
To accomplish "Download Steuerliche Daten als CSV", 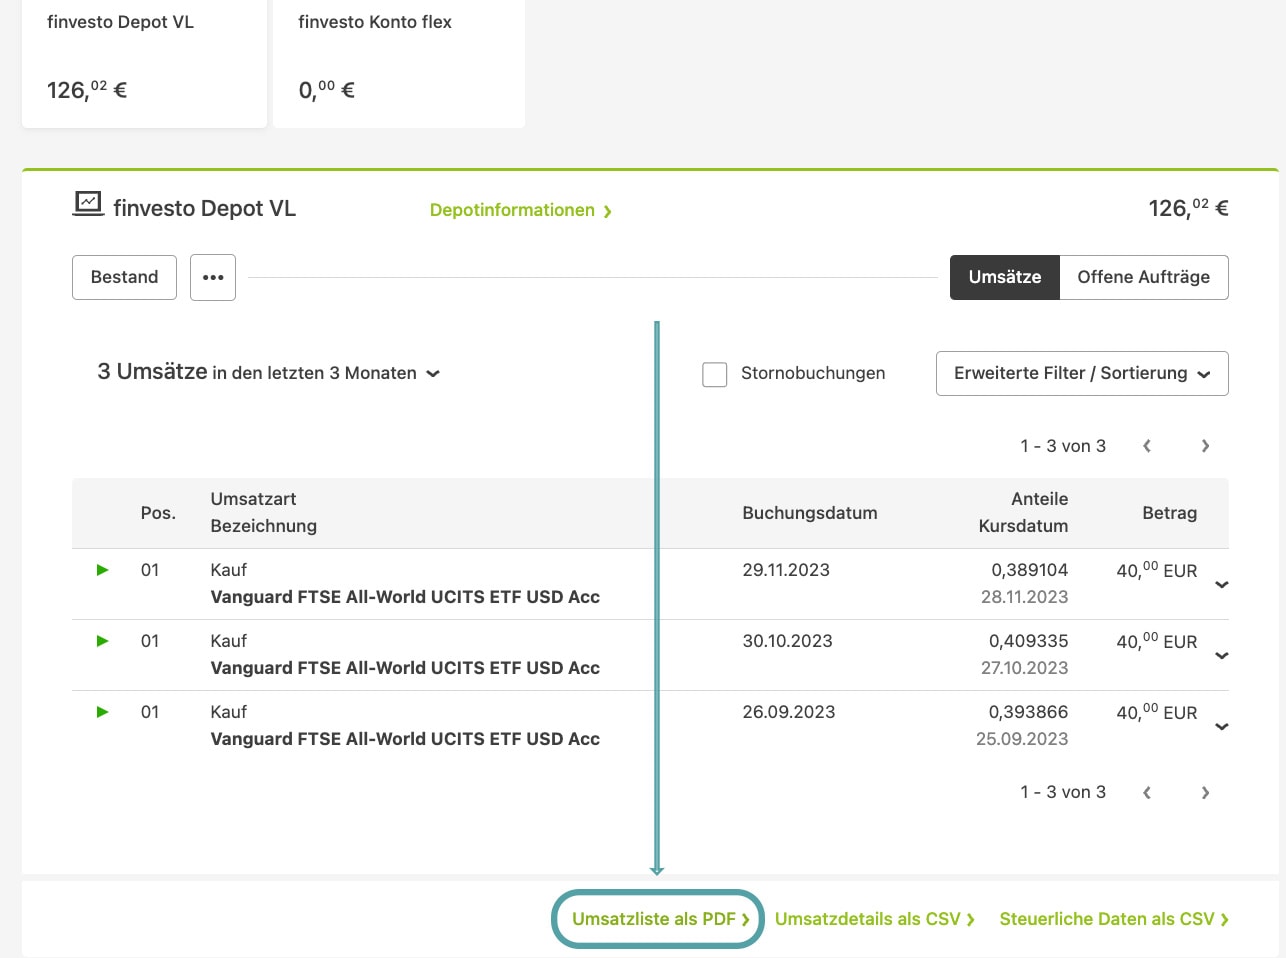I will pyautogui.click(x=1114, y=919).
